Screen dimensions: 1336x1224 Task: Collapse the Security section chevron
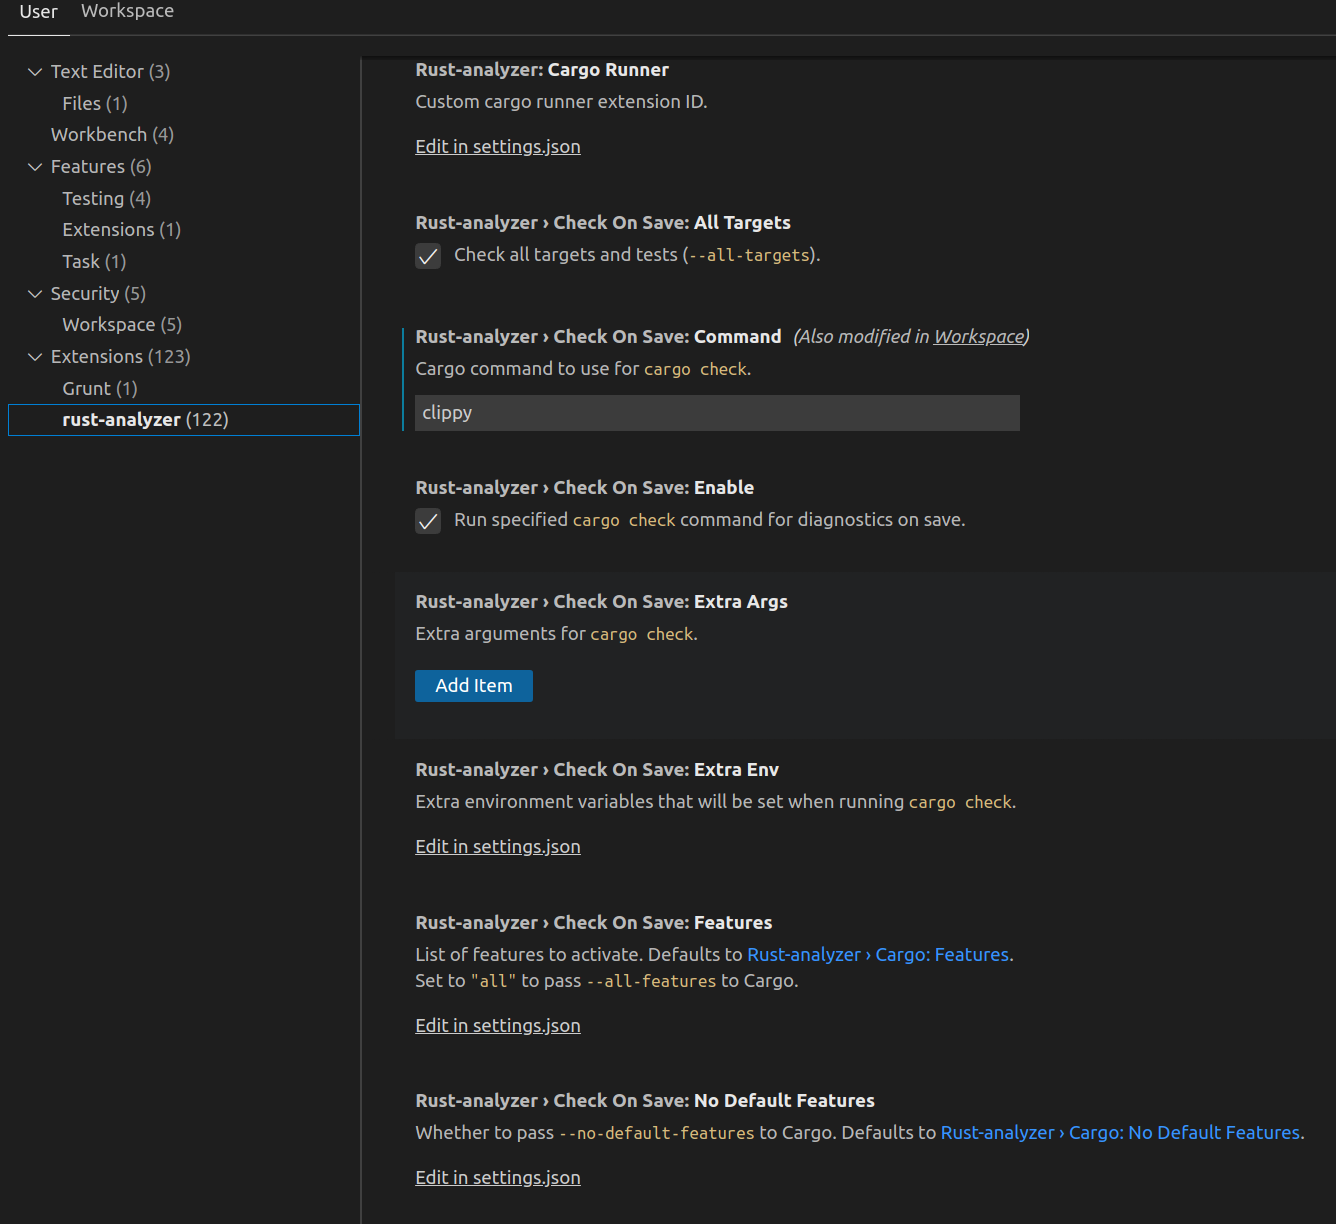point(35,294)
